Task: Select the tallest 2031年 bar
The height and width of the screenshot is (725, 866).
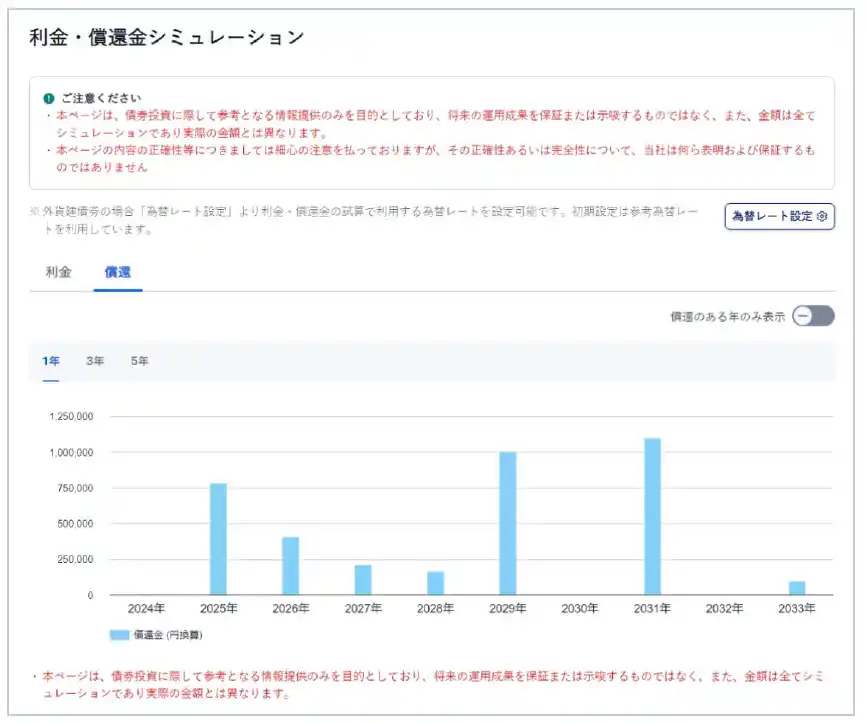Action: (652, 516)
